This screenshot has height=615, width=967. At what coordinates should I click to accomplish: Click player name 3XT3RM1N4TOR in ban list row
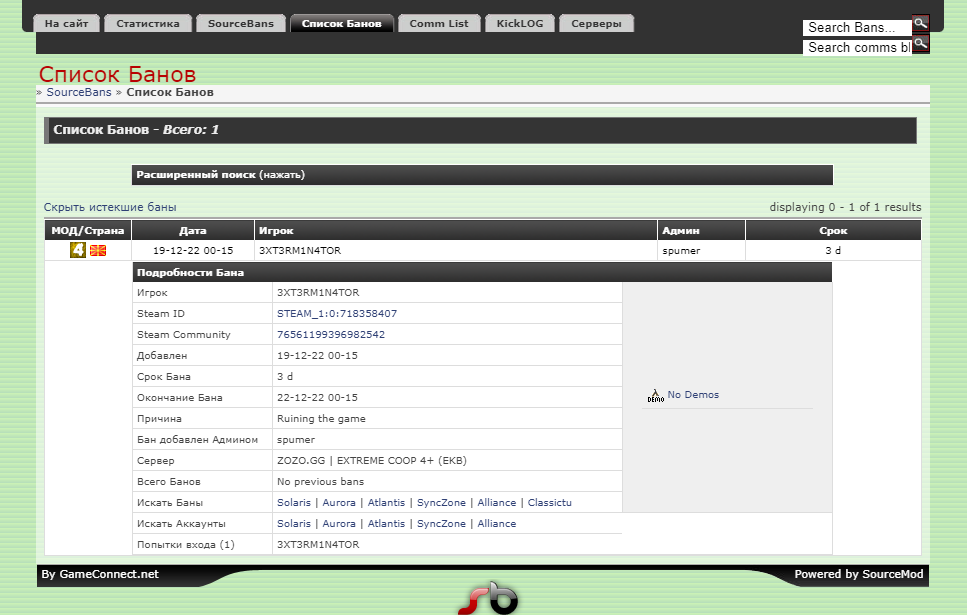coord(300,250)
